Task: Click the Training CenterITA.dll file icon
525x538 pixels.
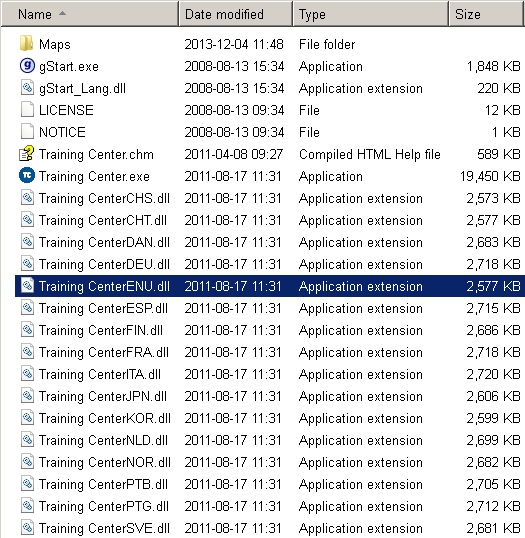Action: pyautogui.click(x=27, y=374)
